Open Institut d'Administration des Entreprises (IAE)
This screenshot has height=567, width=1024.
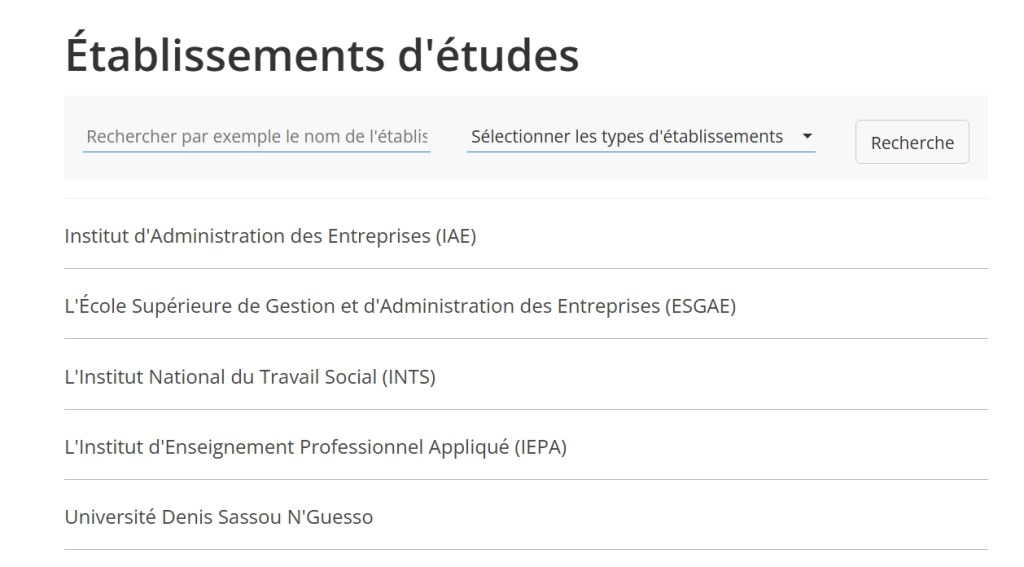pos(270,237)
